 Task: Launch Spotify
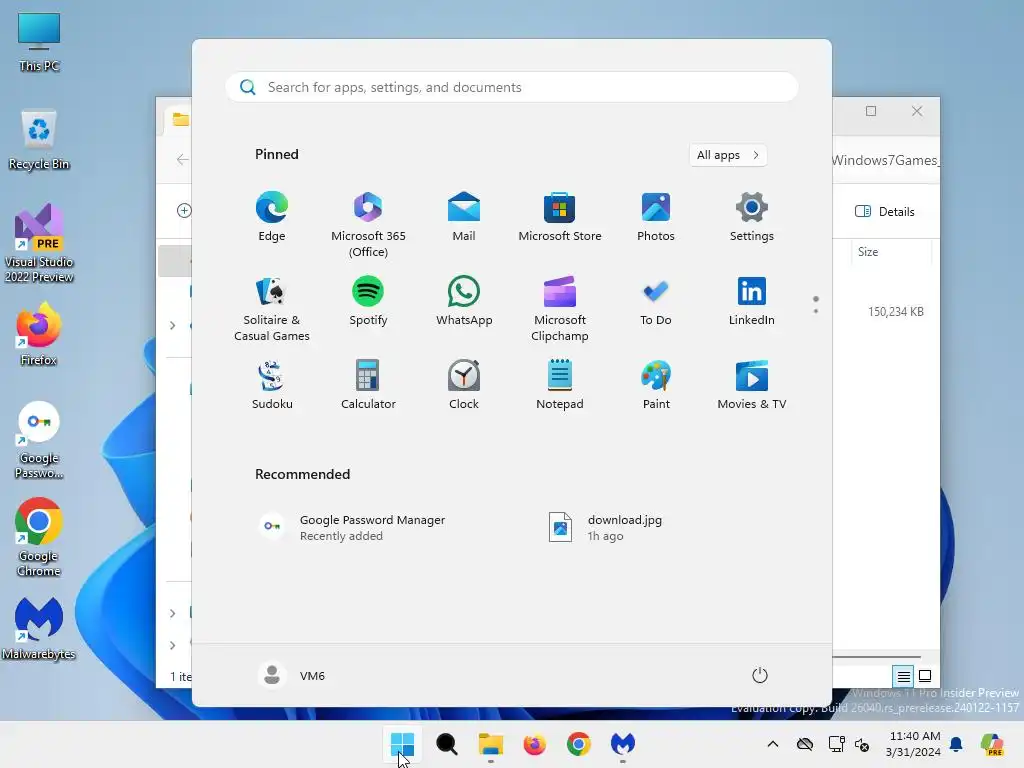click(368, 301)
